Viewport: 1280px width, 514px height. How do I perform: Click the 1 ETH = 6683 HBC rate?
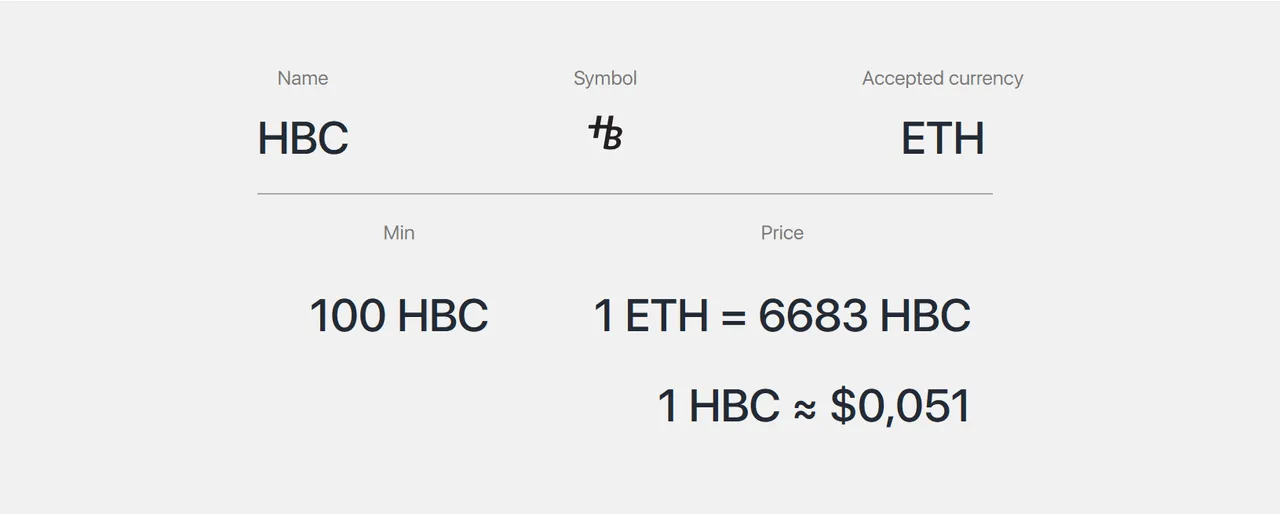(782, 316)
